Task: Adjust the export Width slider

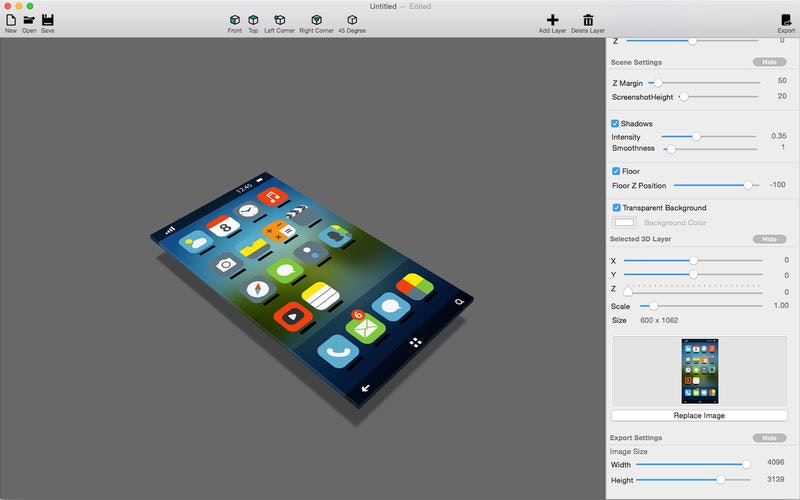Action: click(693, 464)
